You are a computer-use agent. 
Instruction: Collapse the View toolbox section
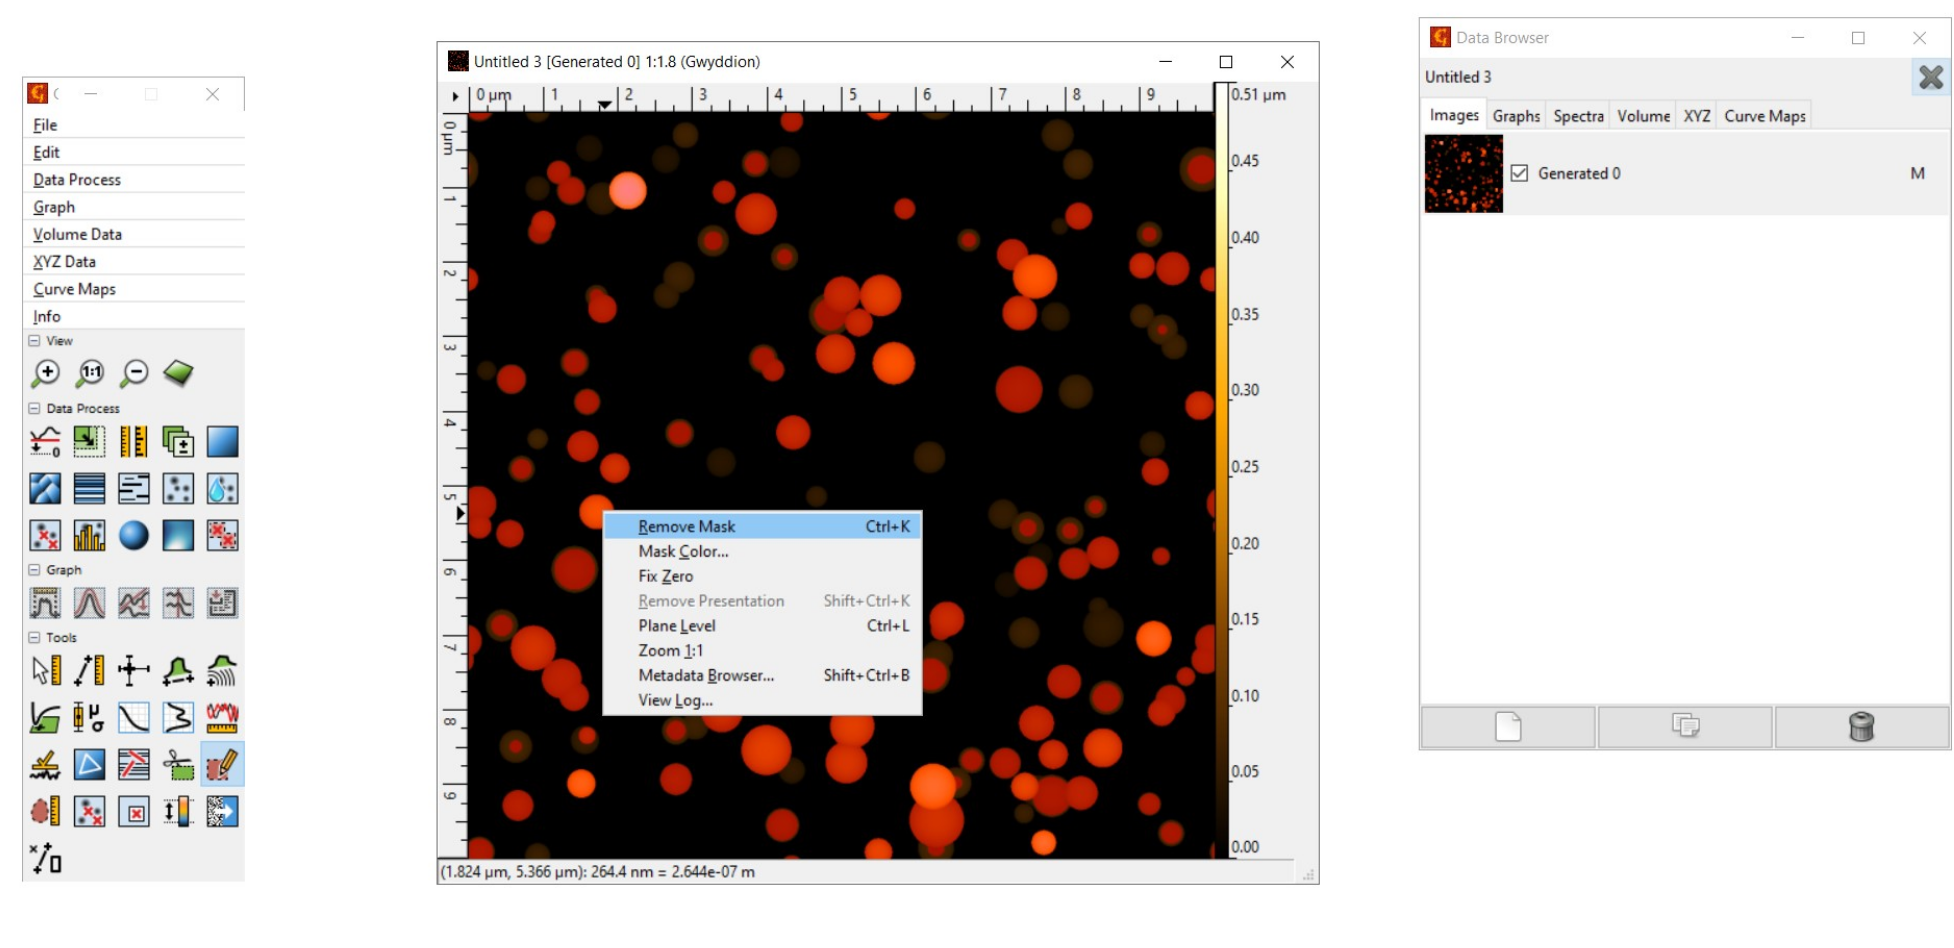[34, 341]
